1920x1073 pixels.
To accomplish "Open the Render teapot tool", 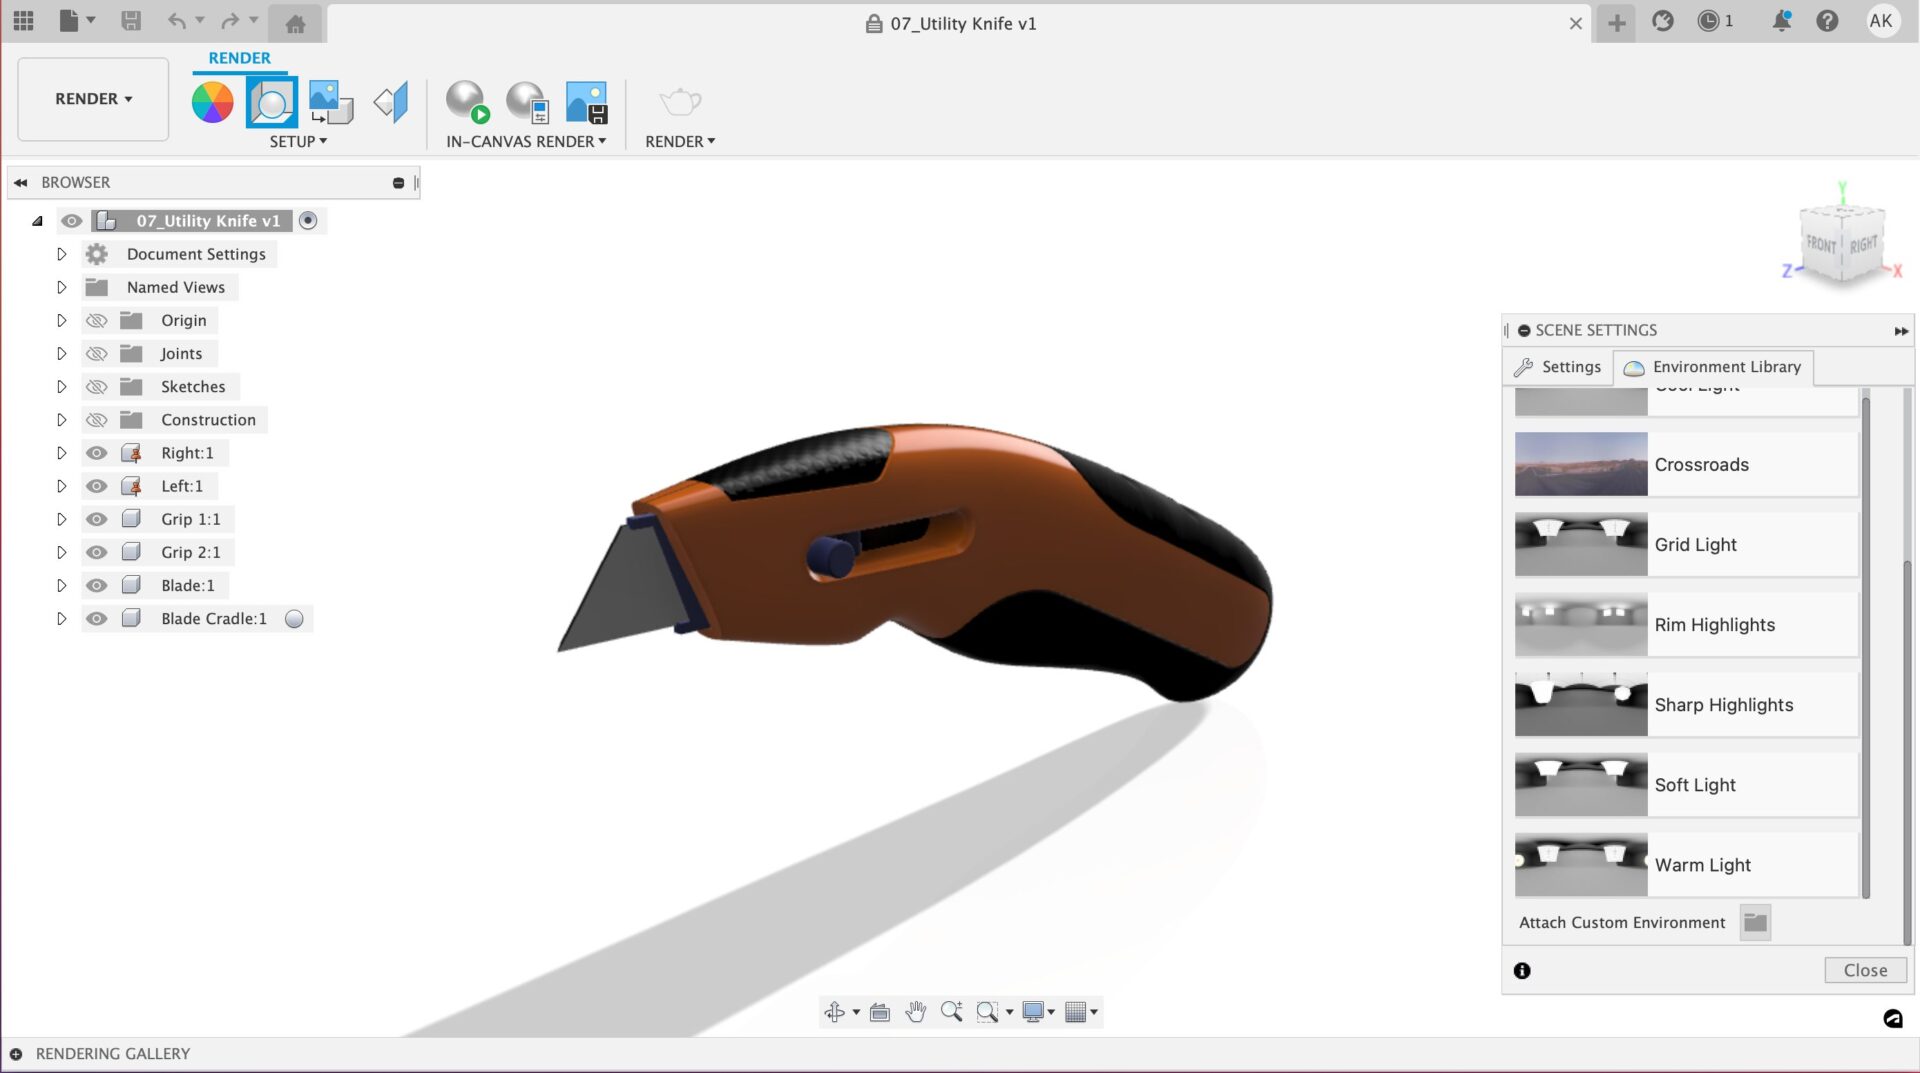I will (679, 101).
